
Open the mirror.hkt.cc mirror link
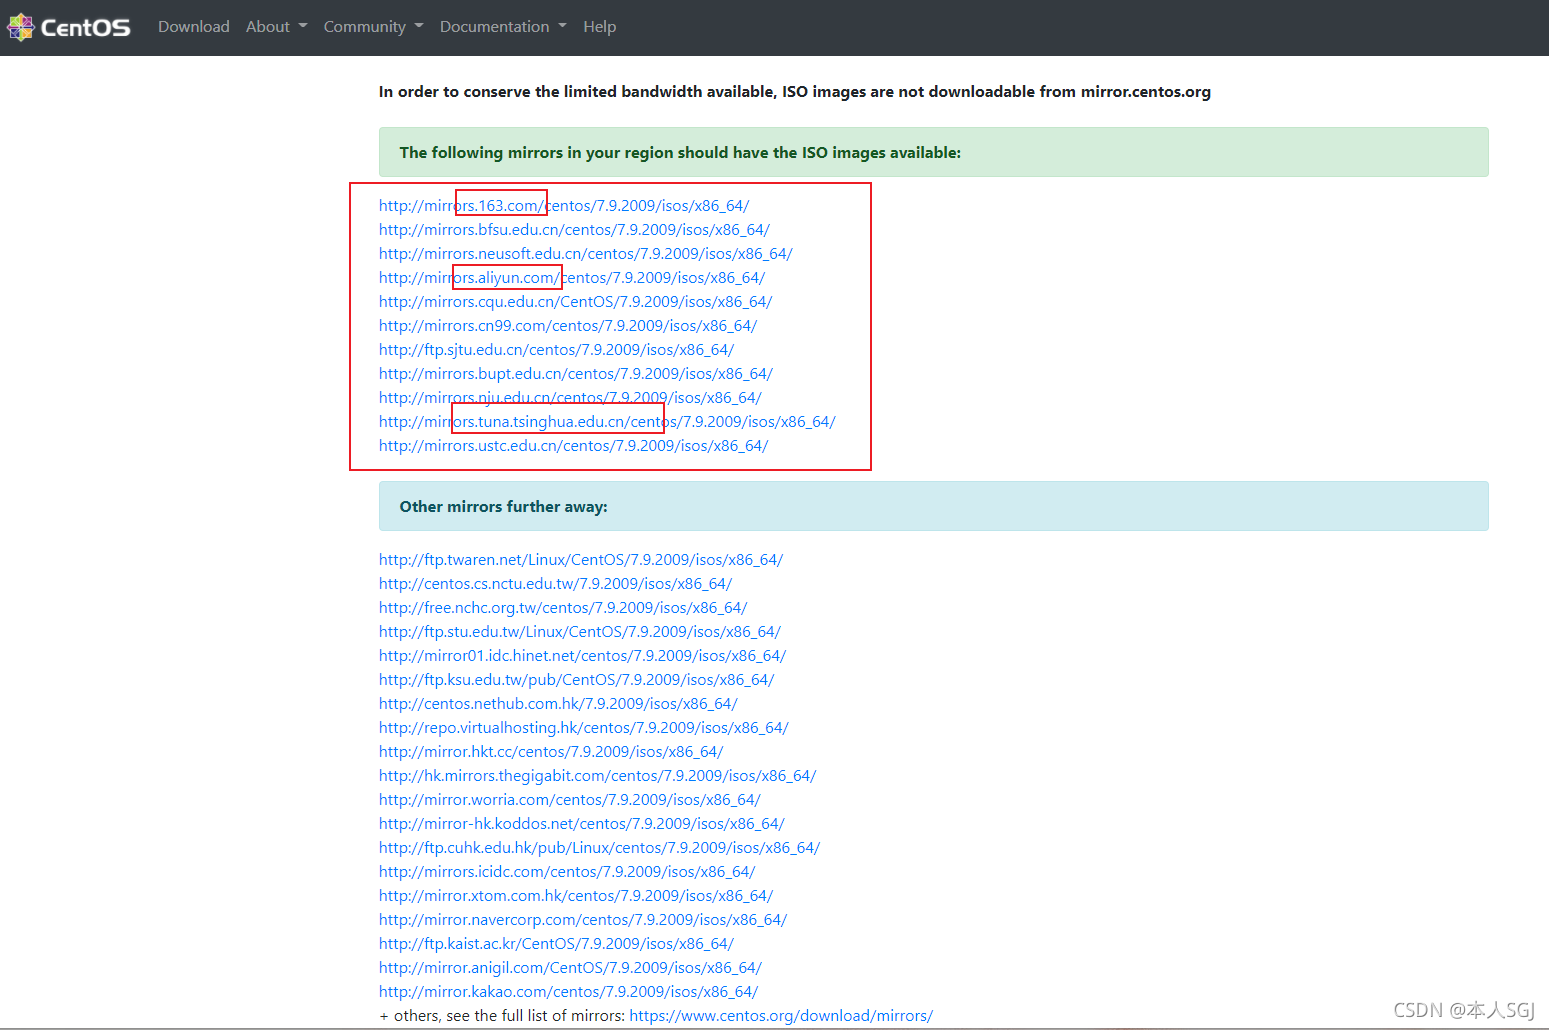[551, 752]
